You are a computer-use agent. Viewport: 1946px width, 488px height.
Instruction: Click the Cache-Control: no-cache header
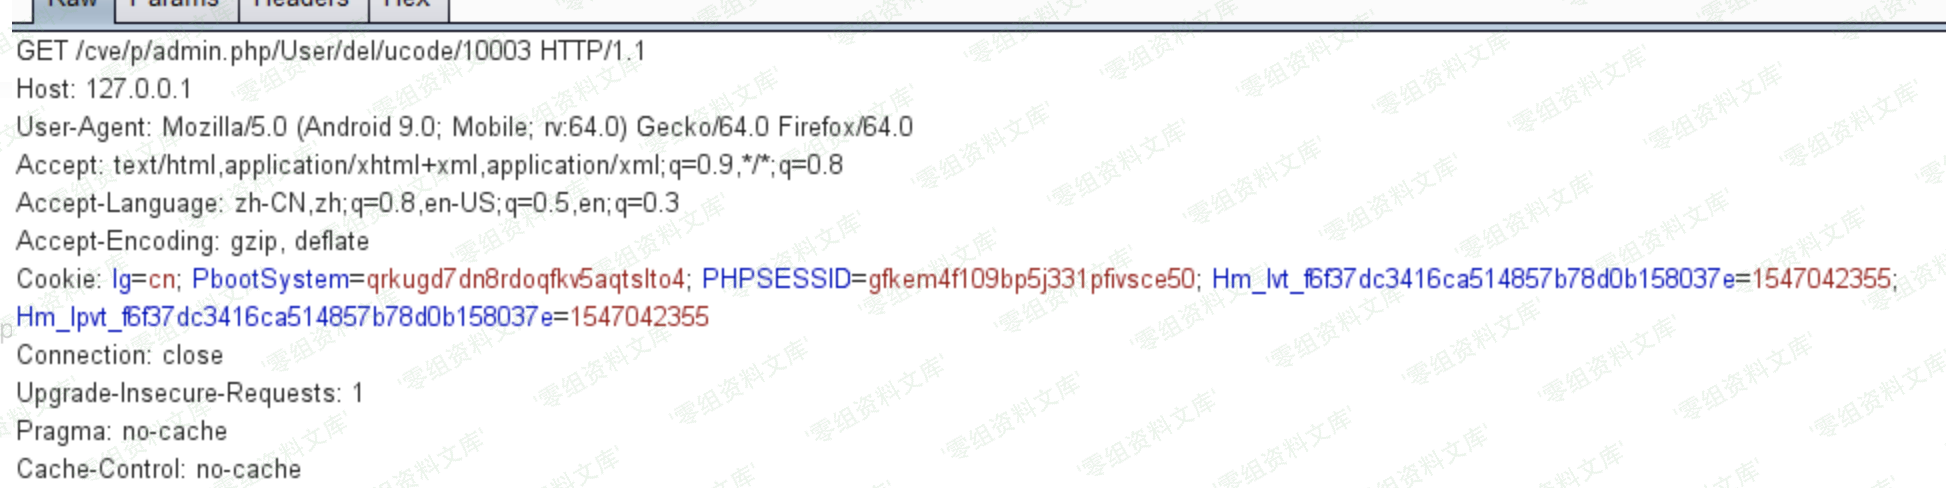[159, 469]
